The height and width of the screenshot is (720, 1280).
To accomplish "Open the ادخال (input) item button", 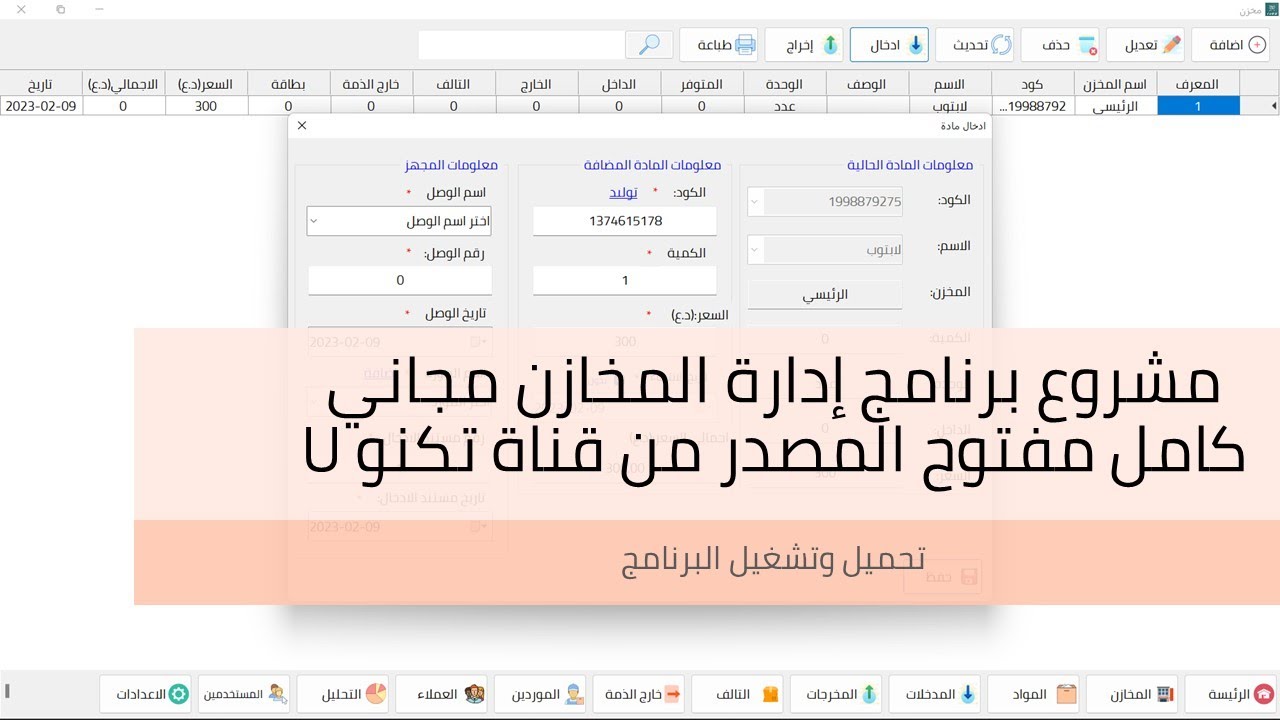I will click(889, 45).
